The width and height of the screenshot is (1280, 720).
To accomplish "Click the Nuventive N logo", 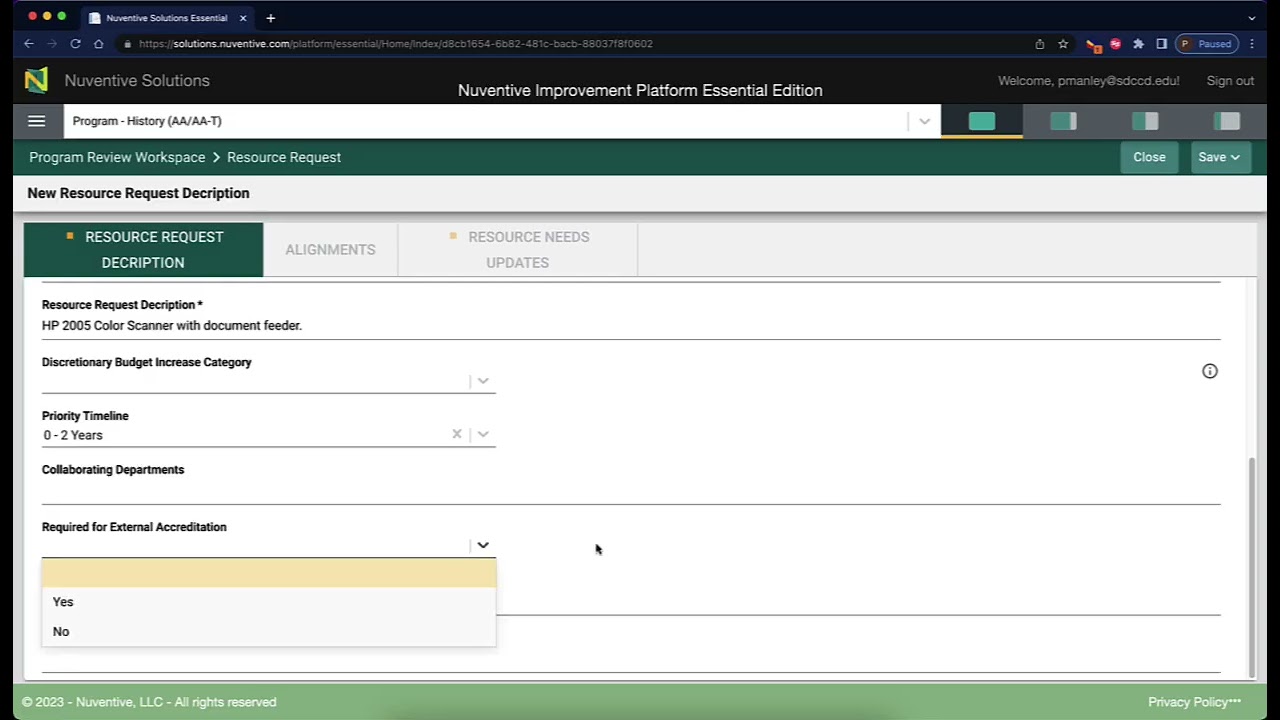I will click(x=36, y=80).
